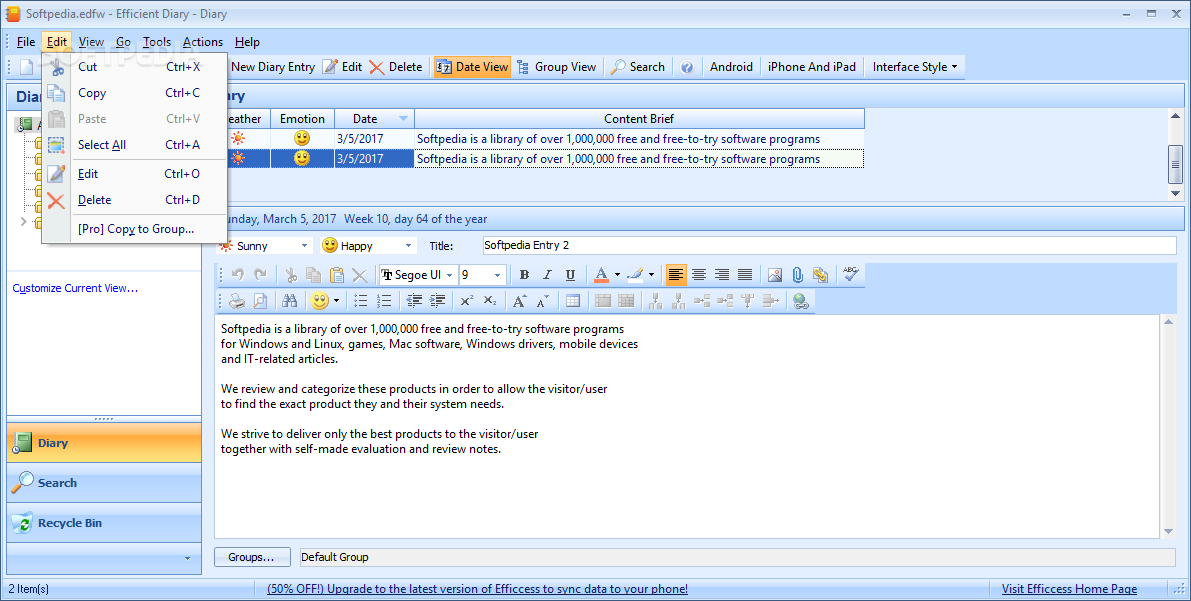Click the Customize Current View link
The width and height of the screenshot is (1191, 601).
click(x=75, y=288)
